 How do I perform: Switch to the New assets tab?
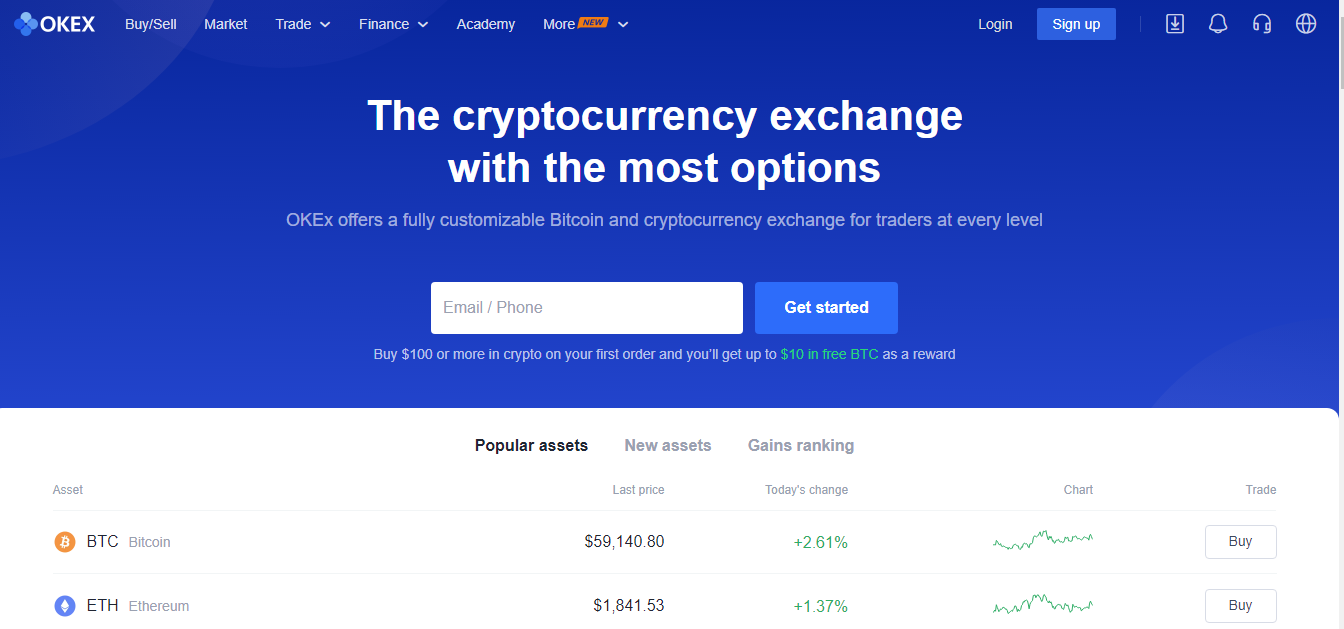pyautogui.click(x=668, y=445)
